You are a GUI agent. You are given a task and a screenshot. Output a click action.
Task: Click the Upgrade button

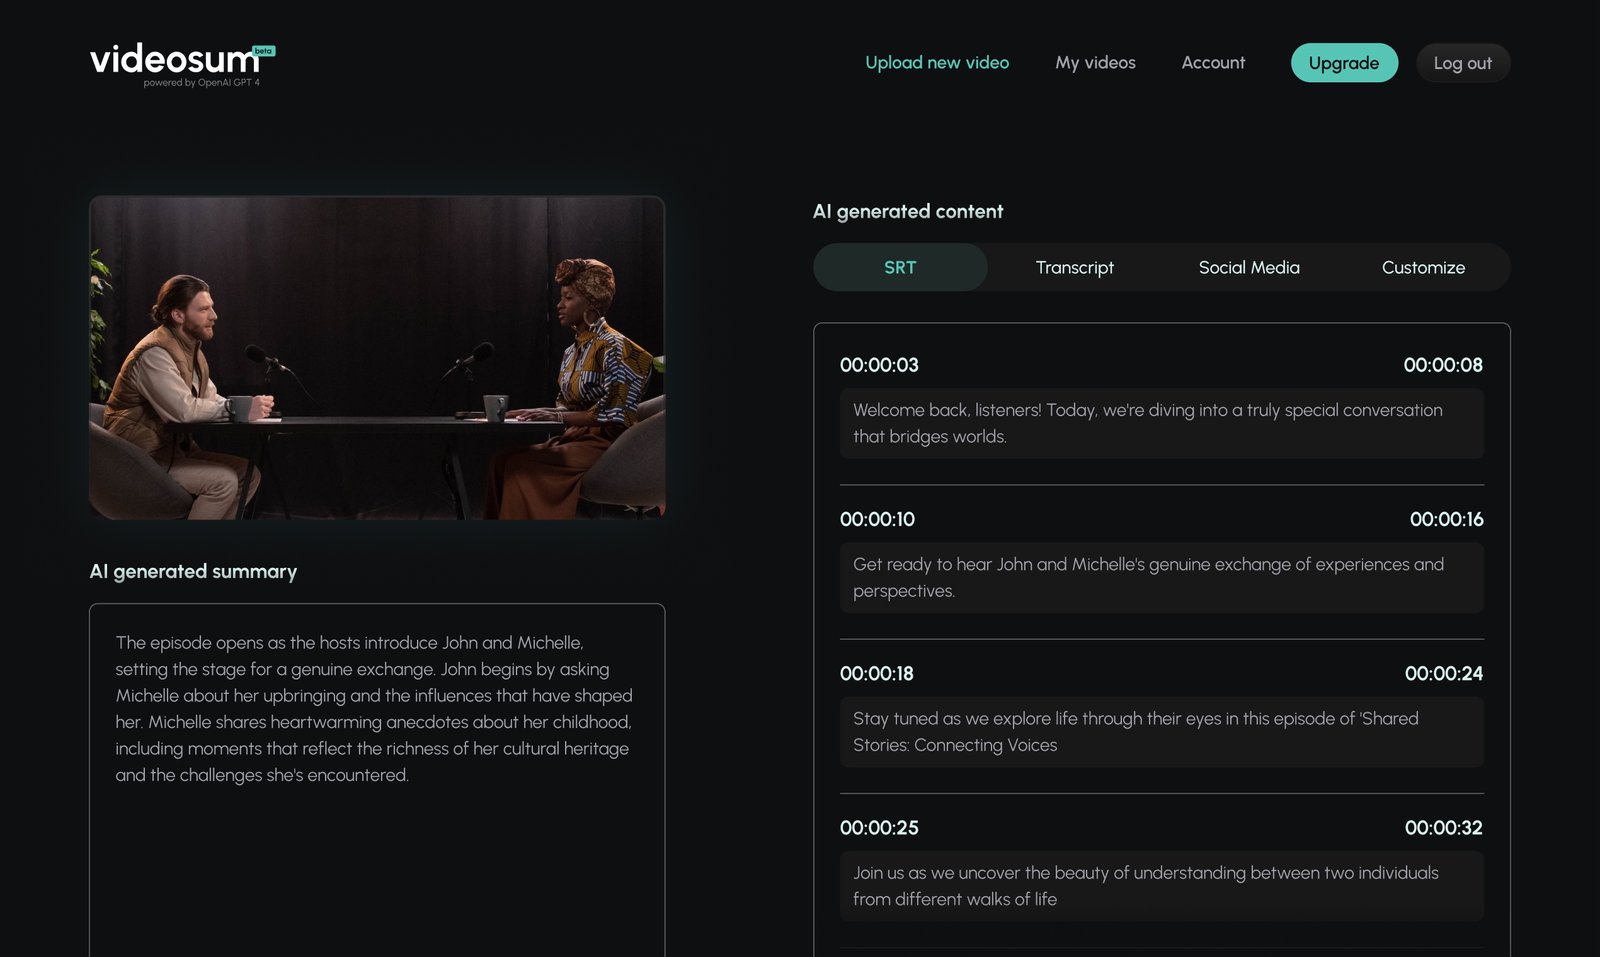pos(1344,62)
